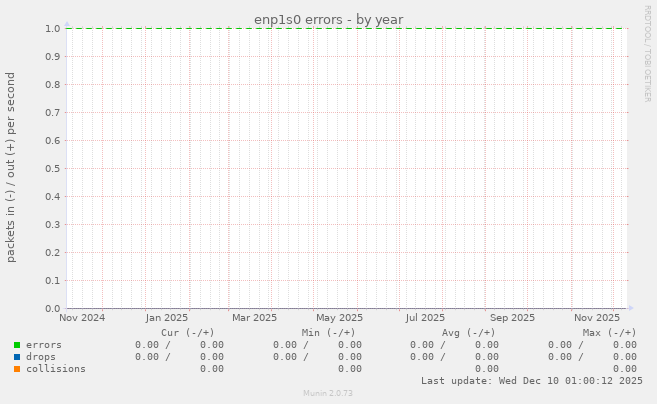Click the collisions Cur value 0.00
Viewport: 657px width, 404px height.
pos(212,369)
